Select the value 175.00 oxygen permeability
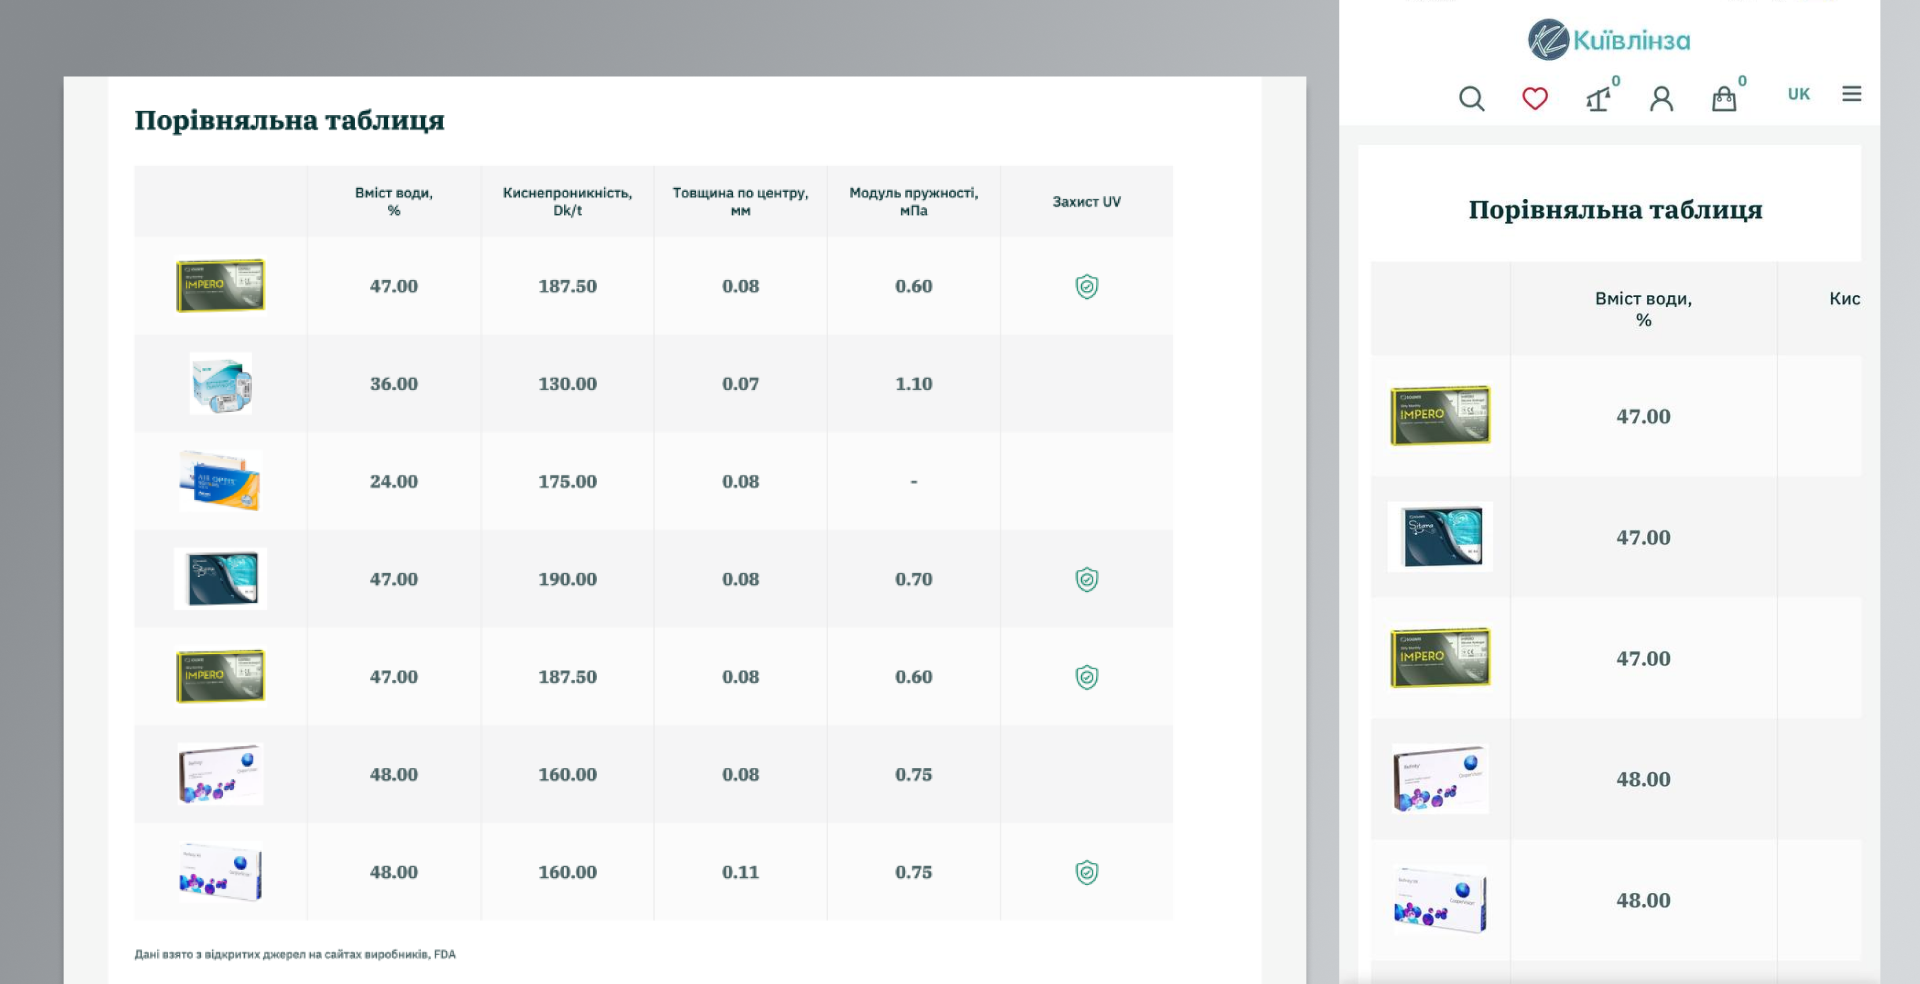 pos(567,481)
